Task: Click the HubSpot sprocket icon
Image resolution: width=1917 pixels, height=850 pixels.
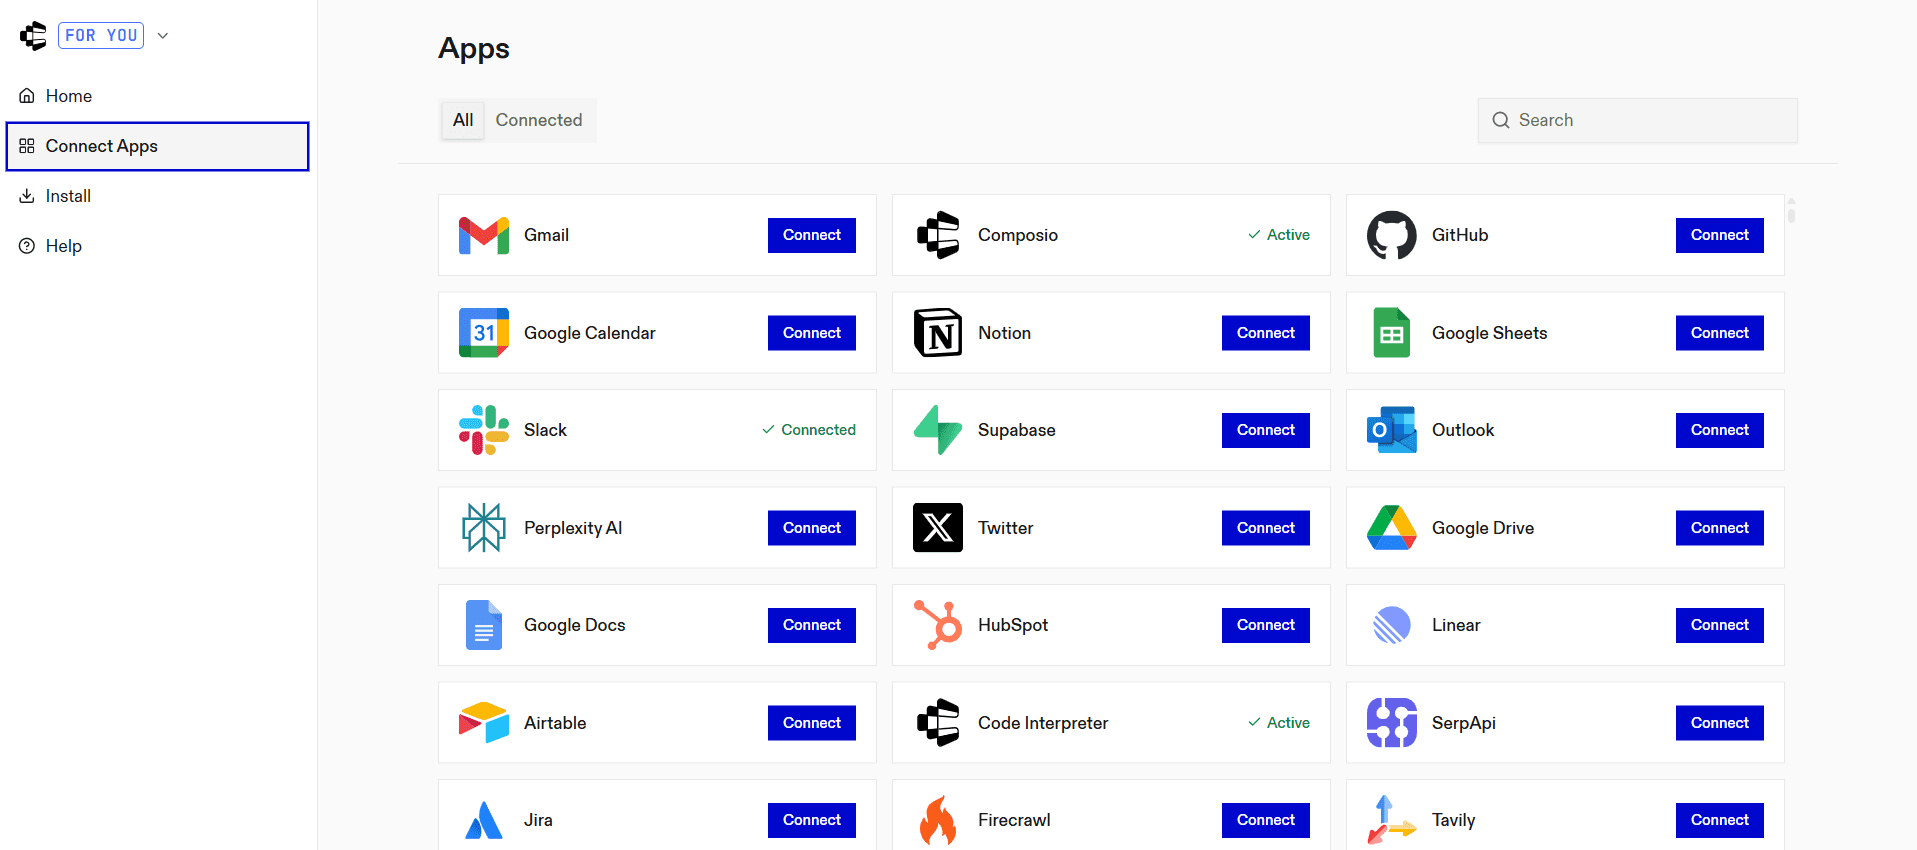Action: tap(938, 625)
